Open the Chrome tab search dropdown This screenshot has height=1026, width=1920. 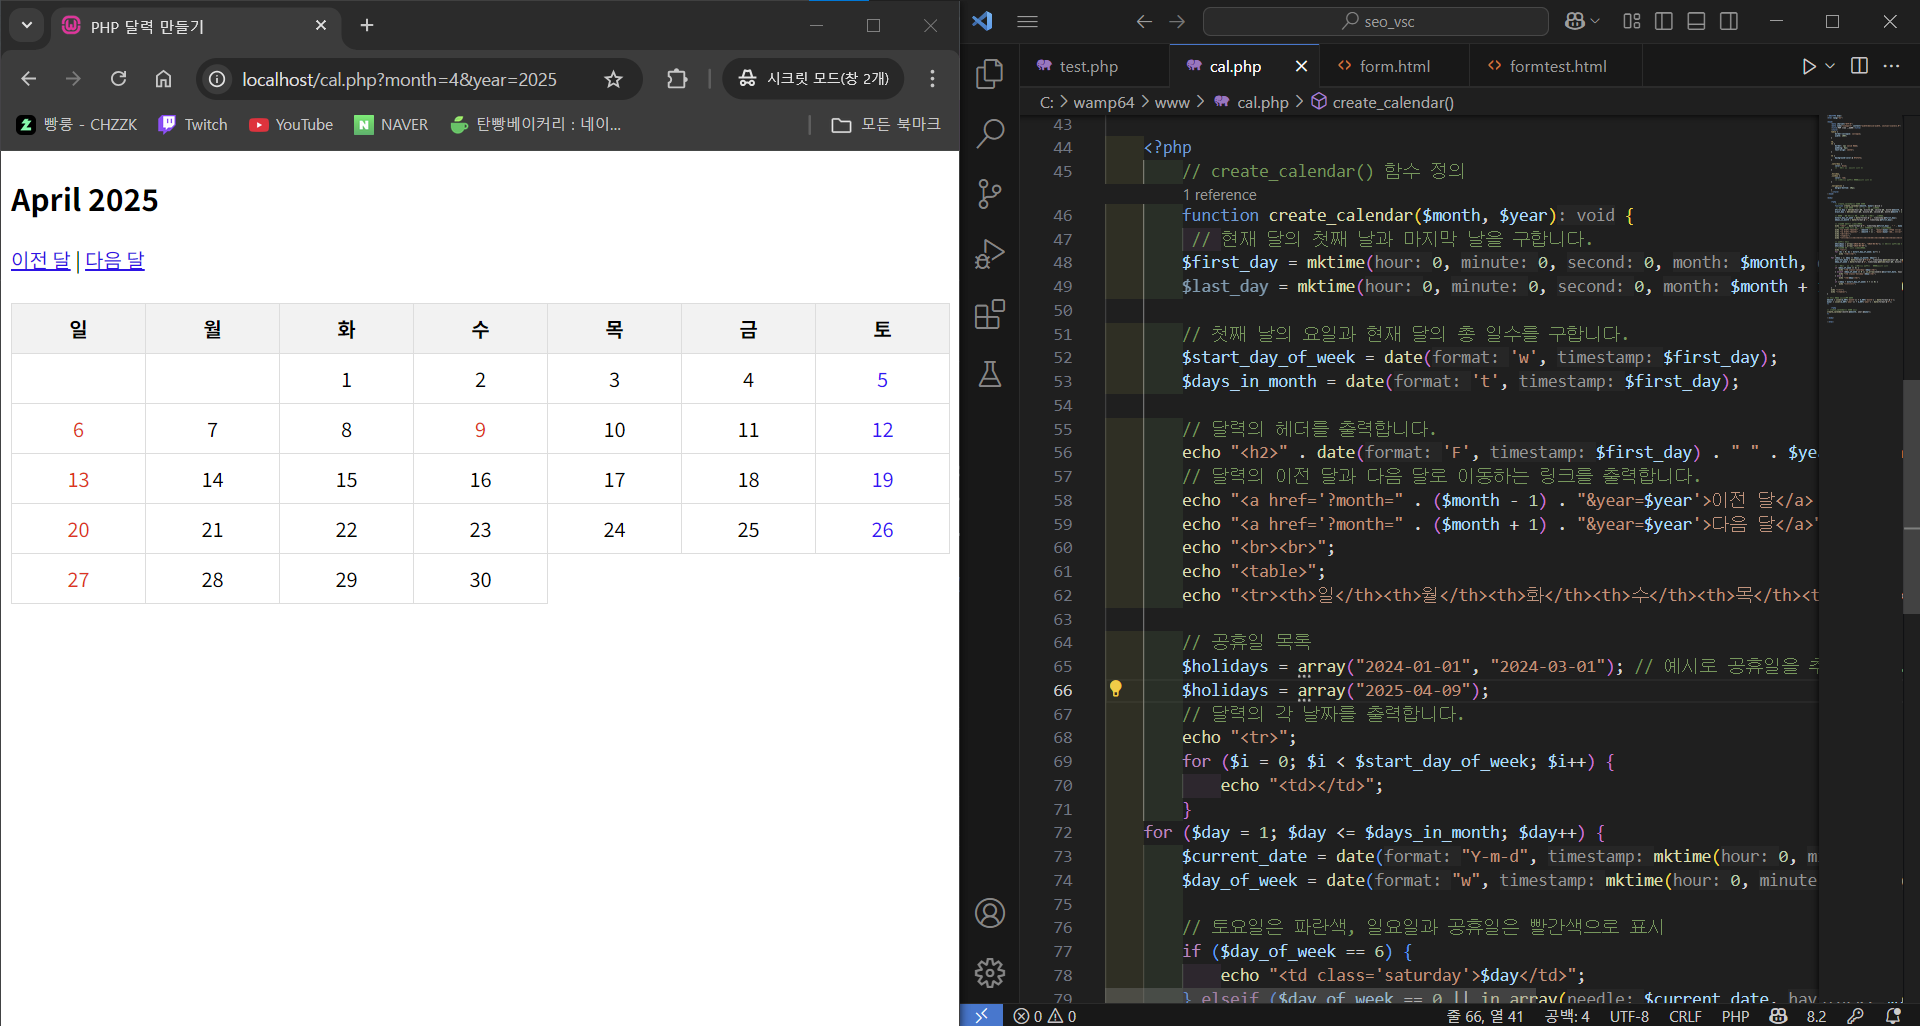26,25
